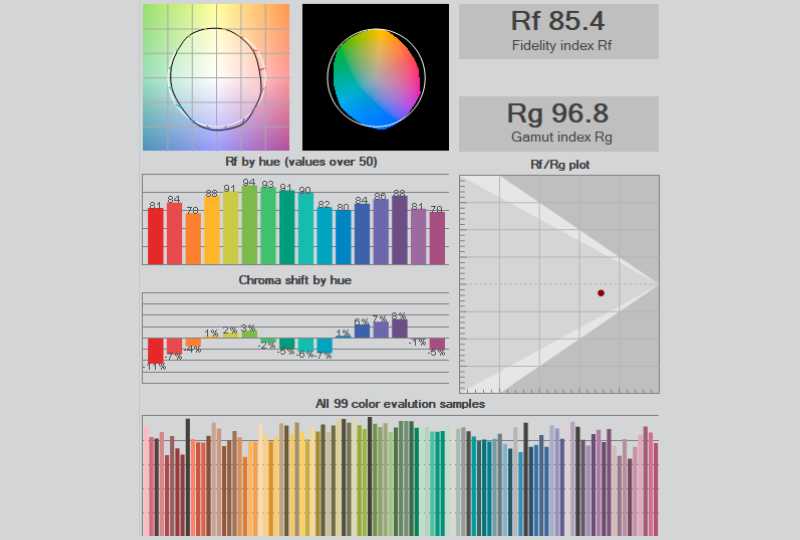Screen dimensions: 800x540
Task: Select the orange Rf bar labeled 78
Action: [x=192, y=238]
